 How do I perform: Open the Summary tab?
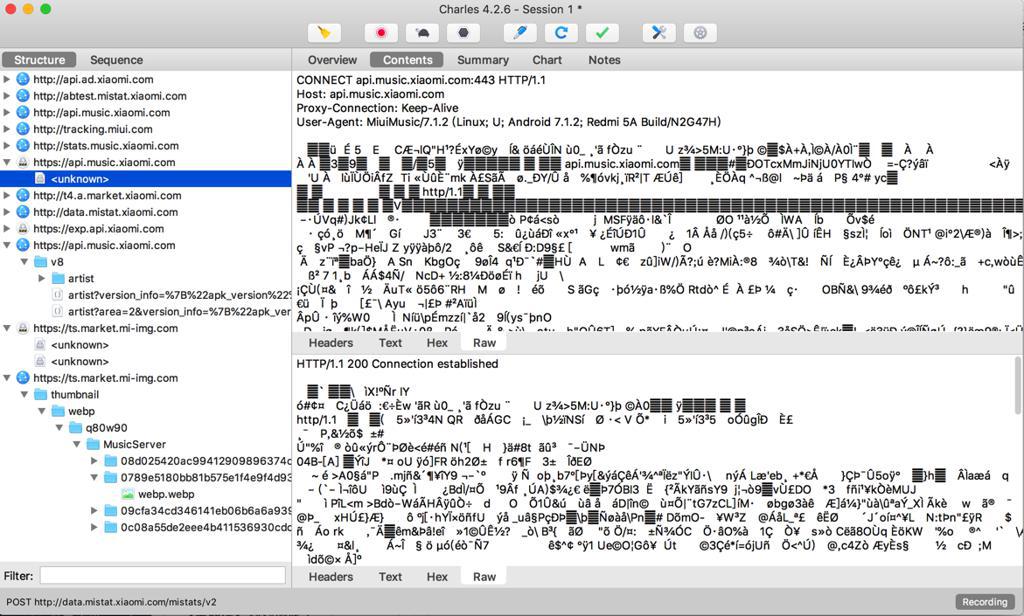click(x=483, y=59)
